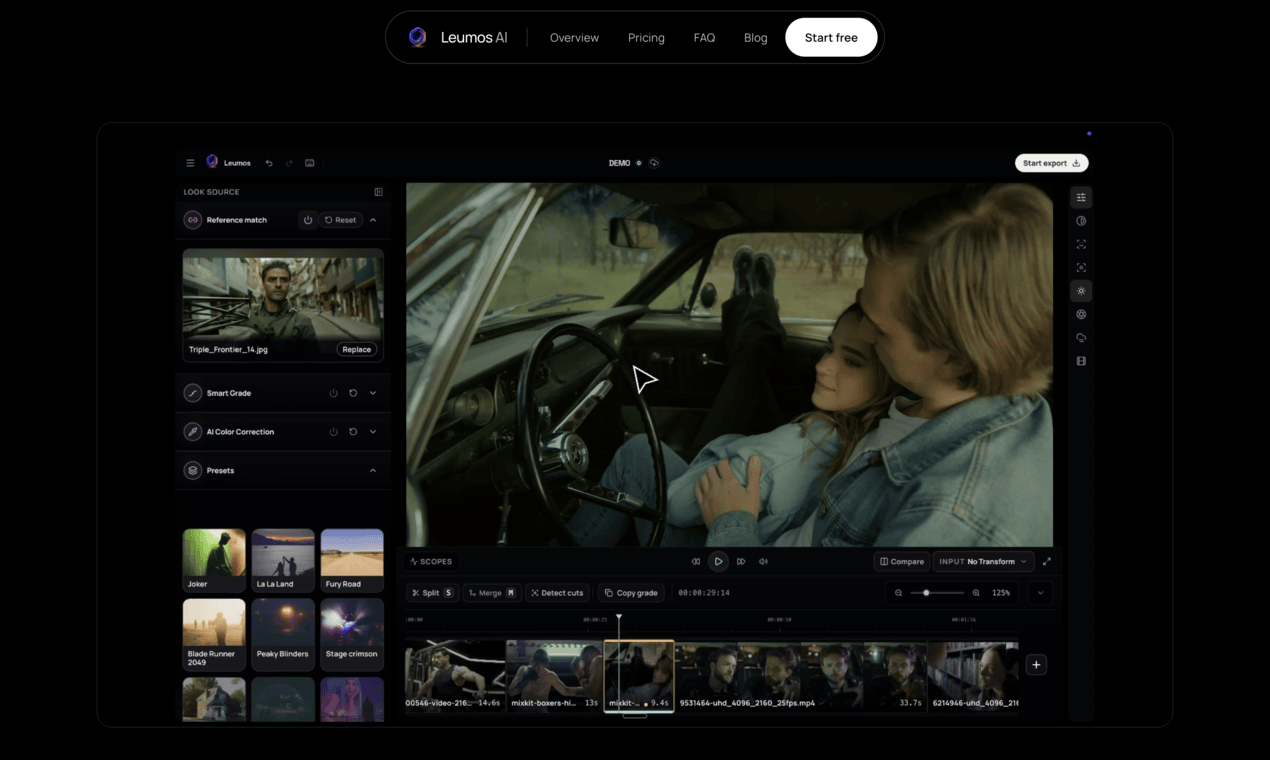Toggle the Compare view button
This screenshot has width=1270, height=760.
coord(902,562)
